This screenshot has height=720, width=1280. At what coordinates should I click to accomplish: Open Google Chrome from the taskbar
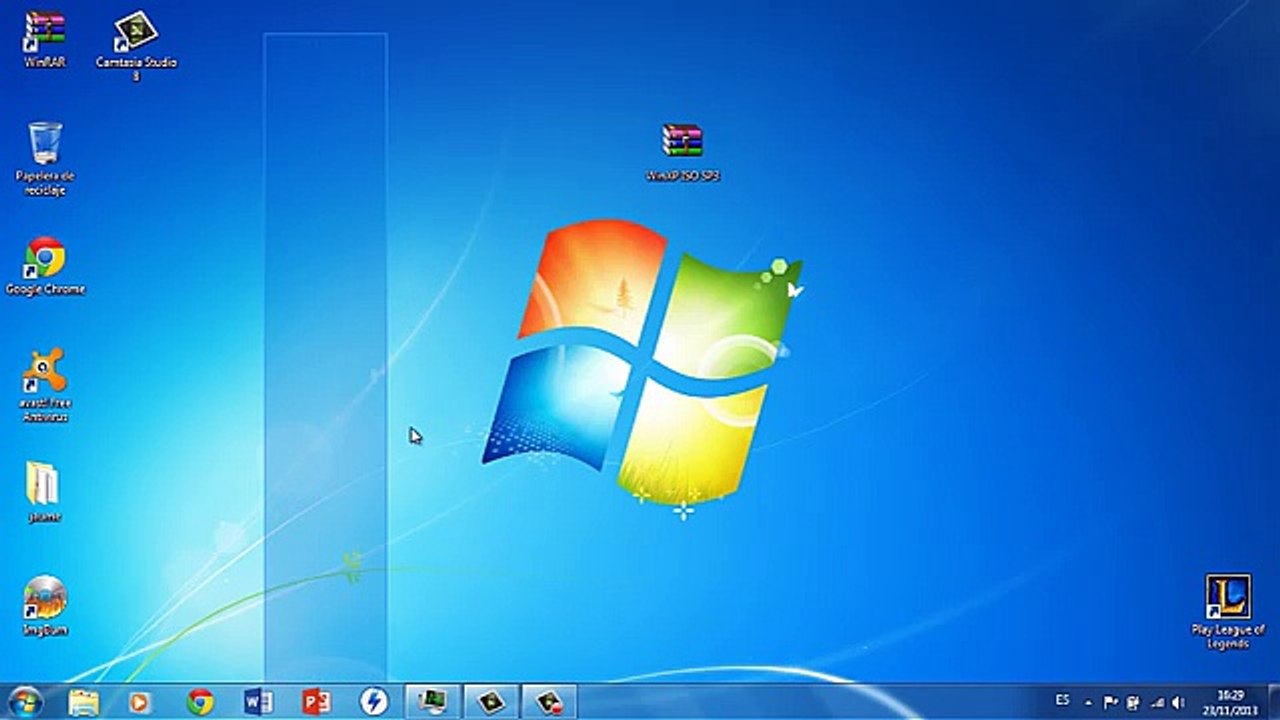tap(200, 702)
